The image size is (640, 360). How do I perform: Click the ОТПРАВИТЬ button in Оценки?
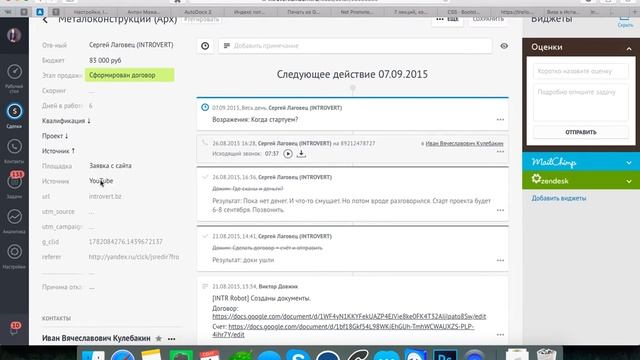click(x=581, y=132)
